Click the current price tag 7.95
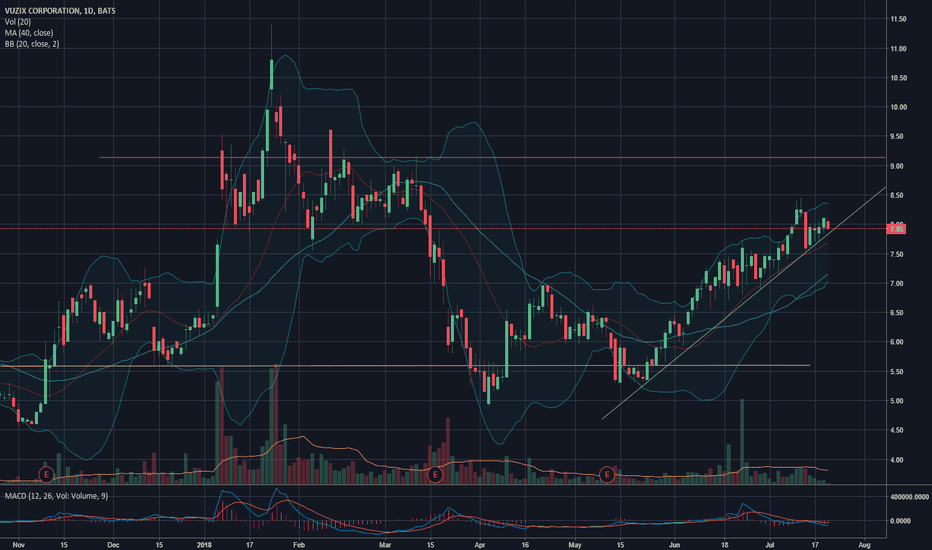 pos(896,228)
